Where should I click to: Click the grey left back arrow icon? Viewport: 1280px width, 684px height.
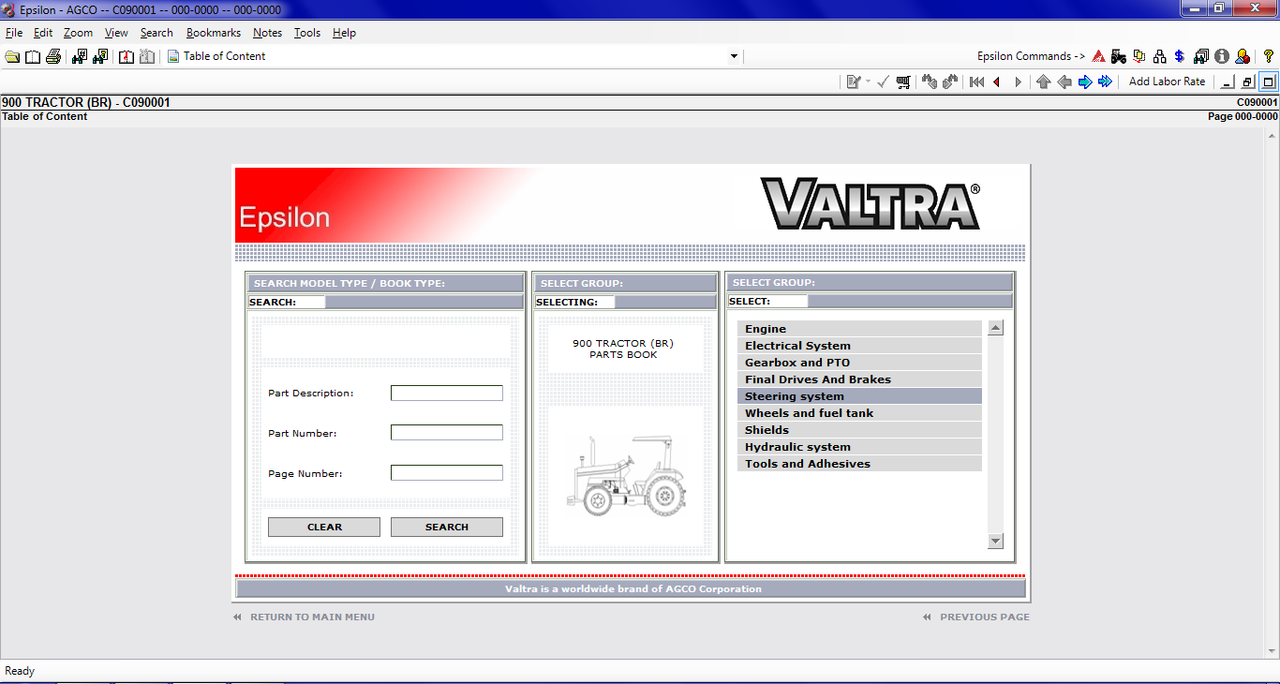(1065, 82)
